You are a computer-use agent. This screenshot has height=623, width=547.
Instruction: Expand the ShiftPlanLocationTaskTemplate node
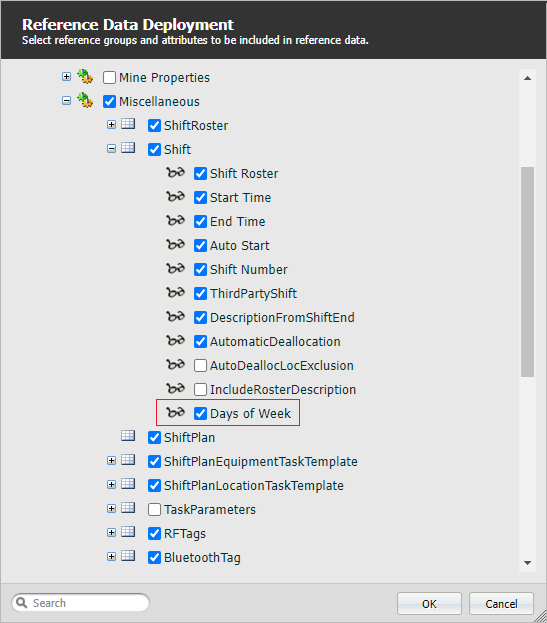tap(111, 484)
